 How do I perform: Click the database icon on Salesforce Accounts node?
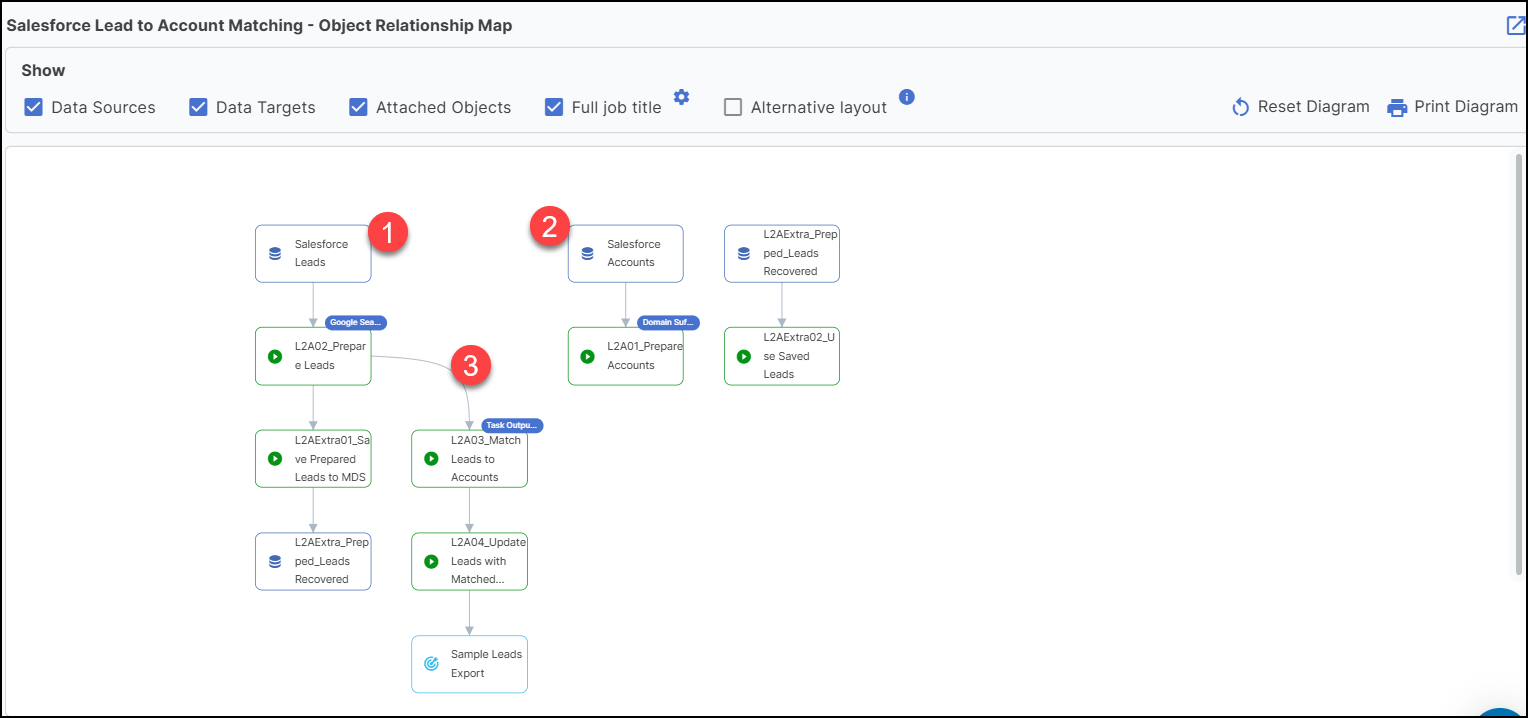tap(585, 252)
